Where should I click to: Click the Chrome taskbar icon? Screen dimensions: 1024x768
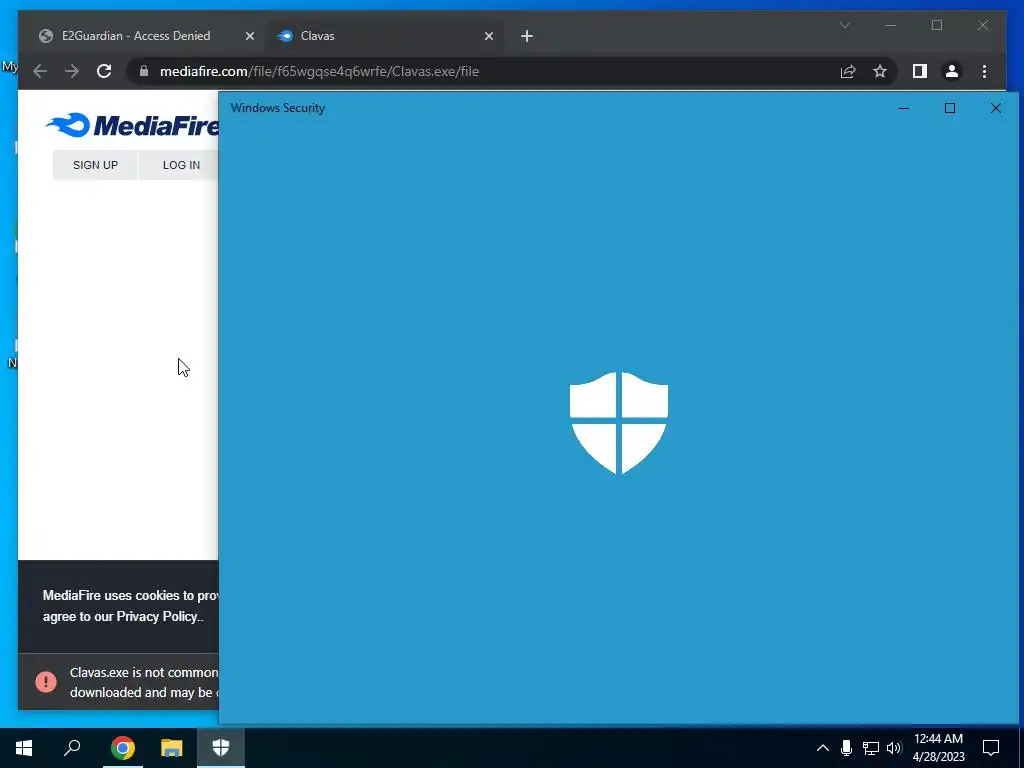(x=122, y=748)
